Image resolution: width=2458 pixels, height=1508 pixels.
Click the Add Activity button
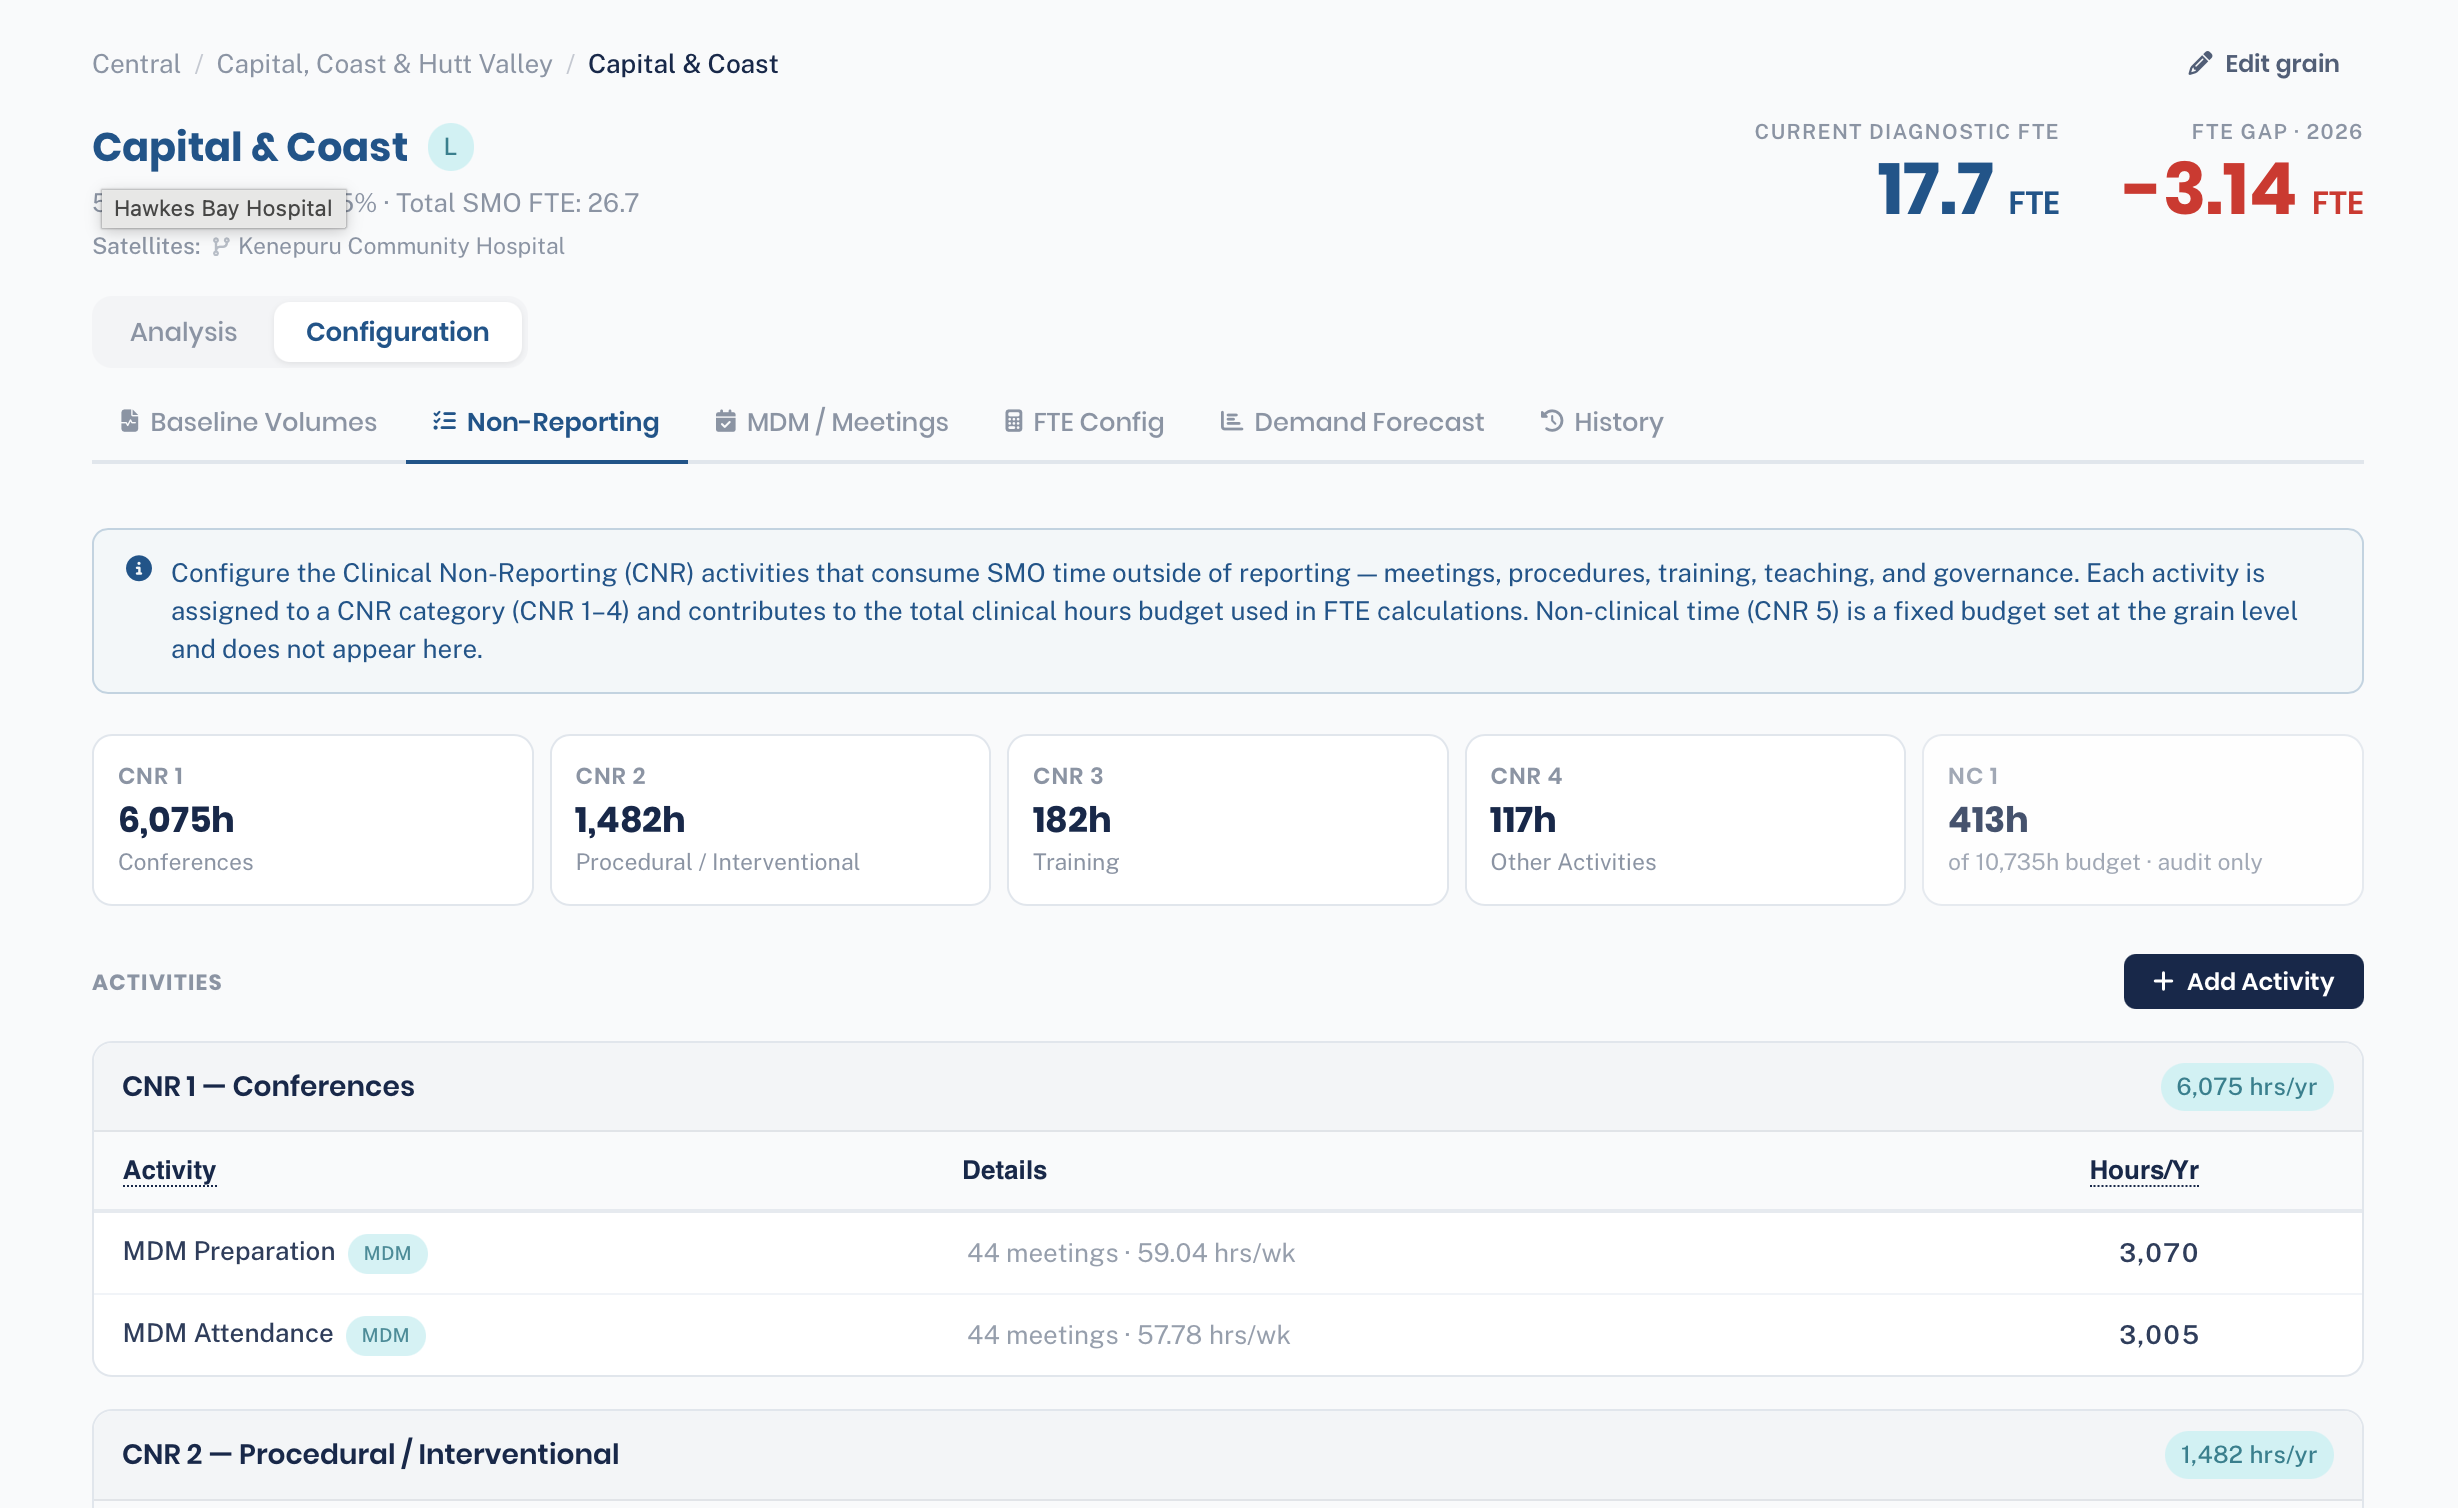point(2243,982)
